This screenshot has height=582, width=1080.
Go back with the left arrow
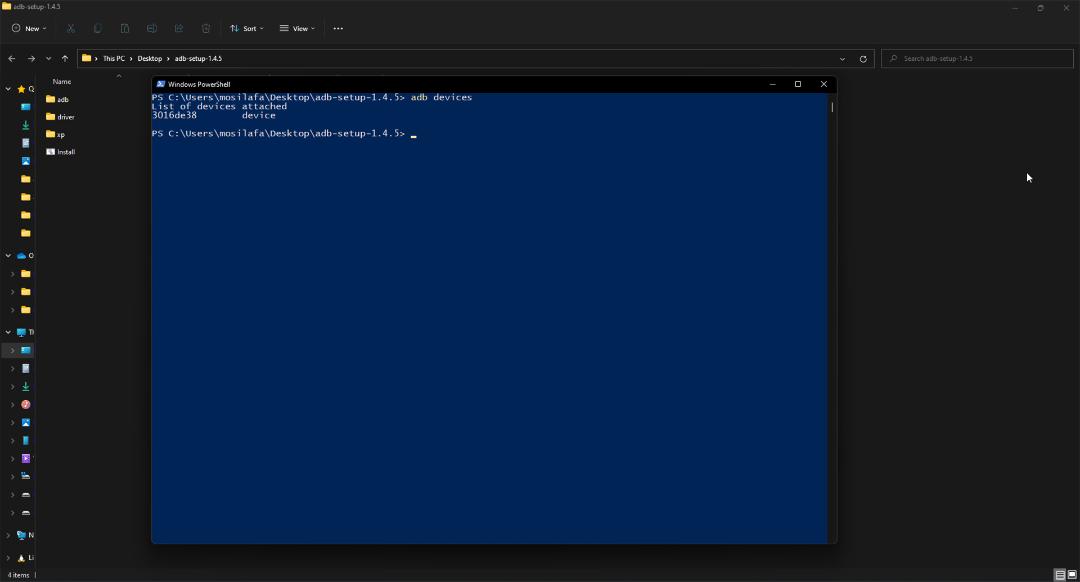(x=12, y=59)
